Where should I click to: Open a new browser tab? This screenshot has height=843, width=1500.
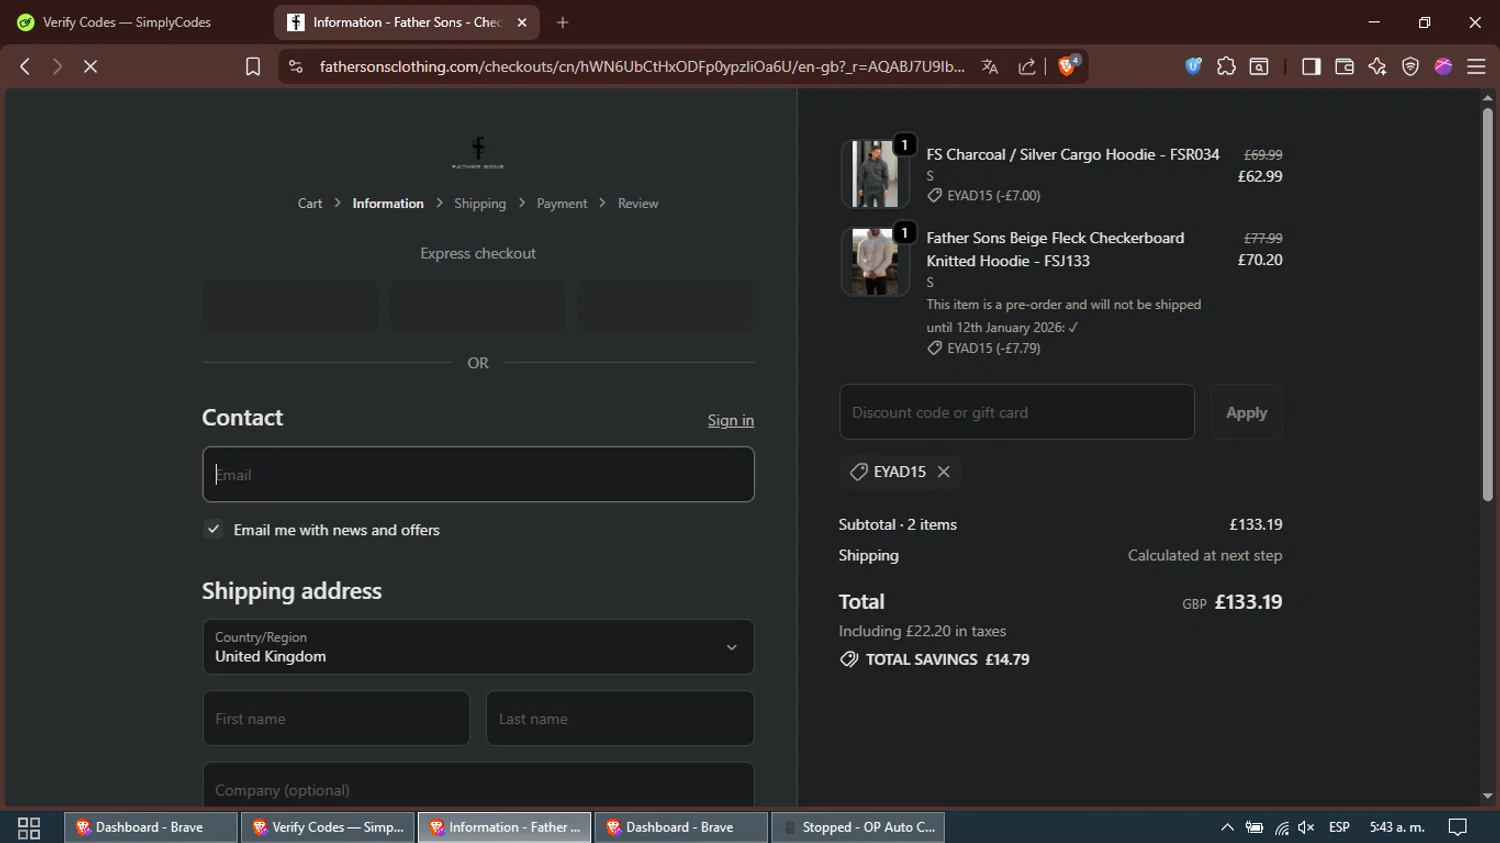pos(562,22)
